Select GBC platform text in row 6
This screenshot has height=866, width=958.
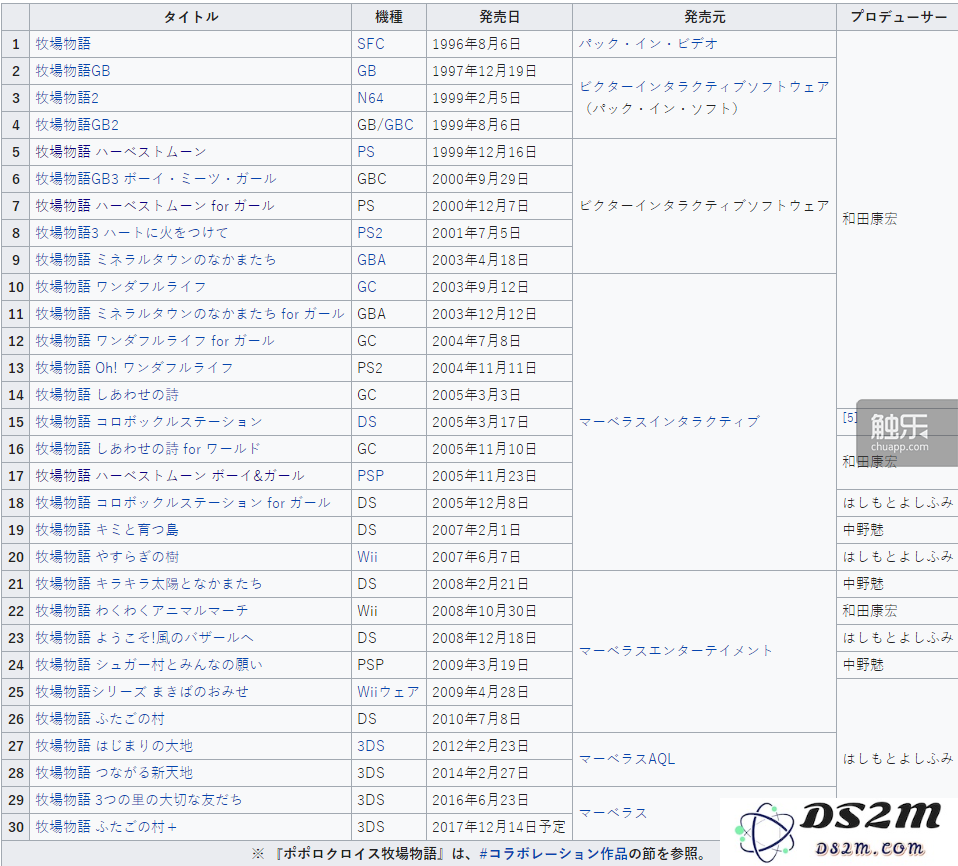371,178
